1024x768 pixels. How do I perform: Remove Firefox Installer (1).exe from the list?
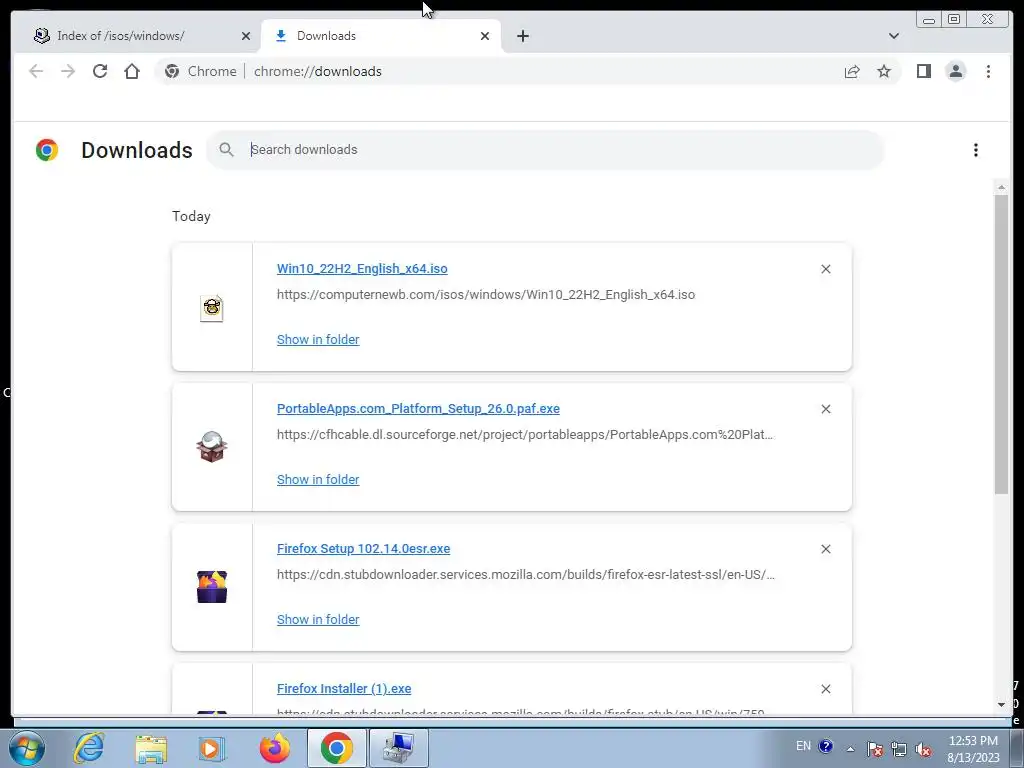[825, 689]
